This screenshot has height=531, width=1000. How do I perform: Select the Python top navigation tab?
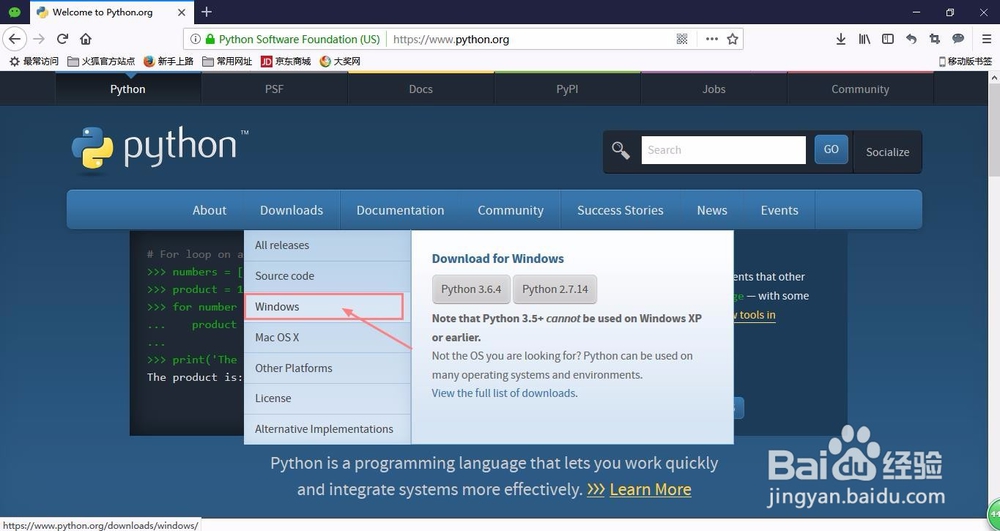[x=128, y=89]
